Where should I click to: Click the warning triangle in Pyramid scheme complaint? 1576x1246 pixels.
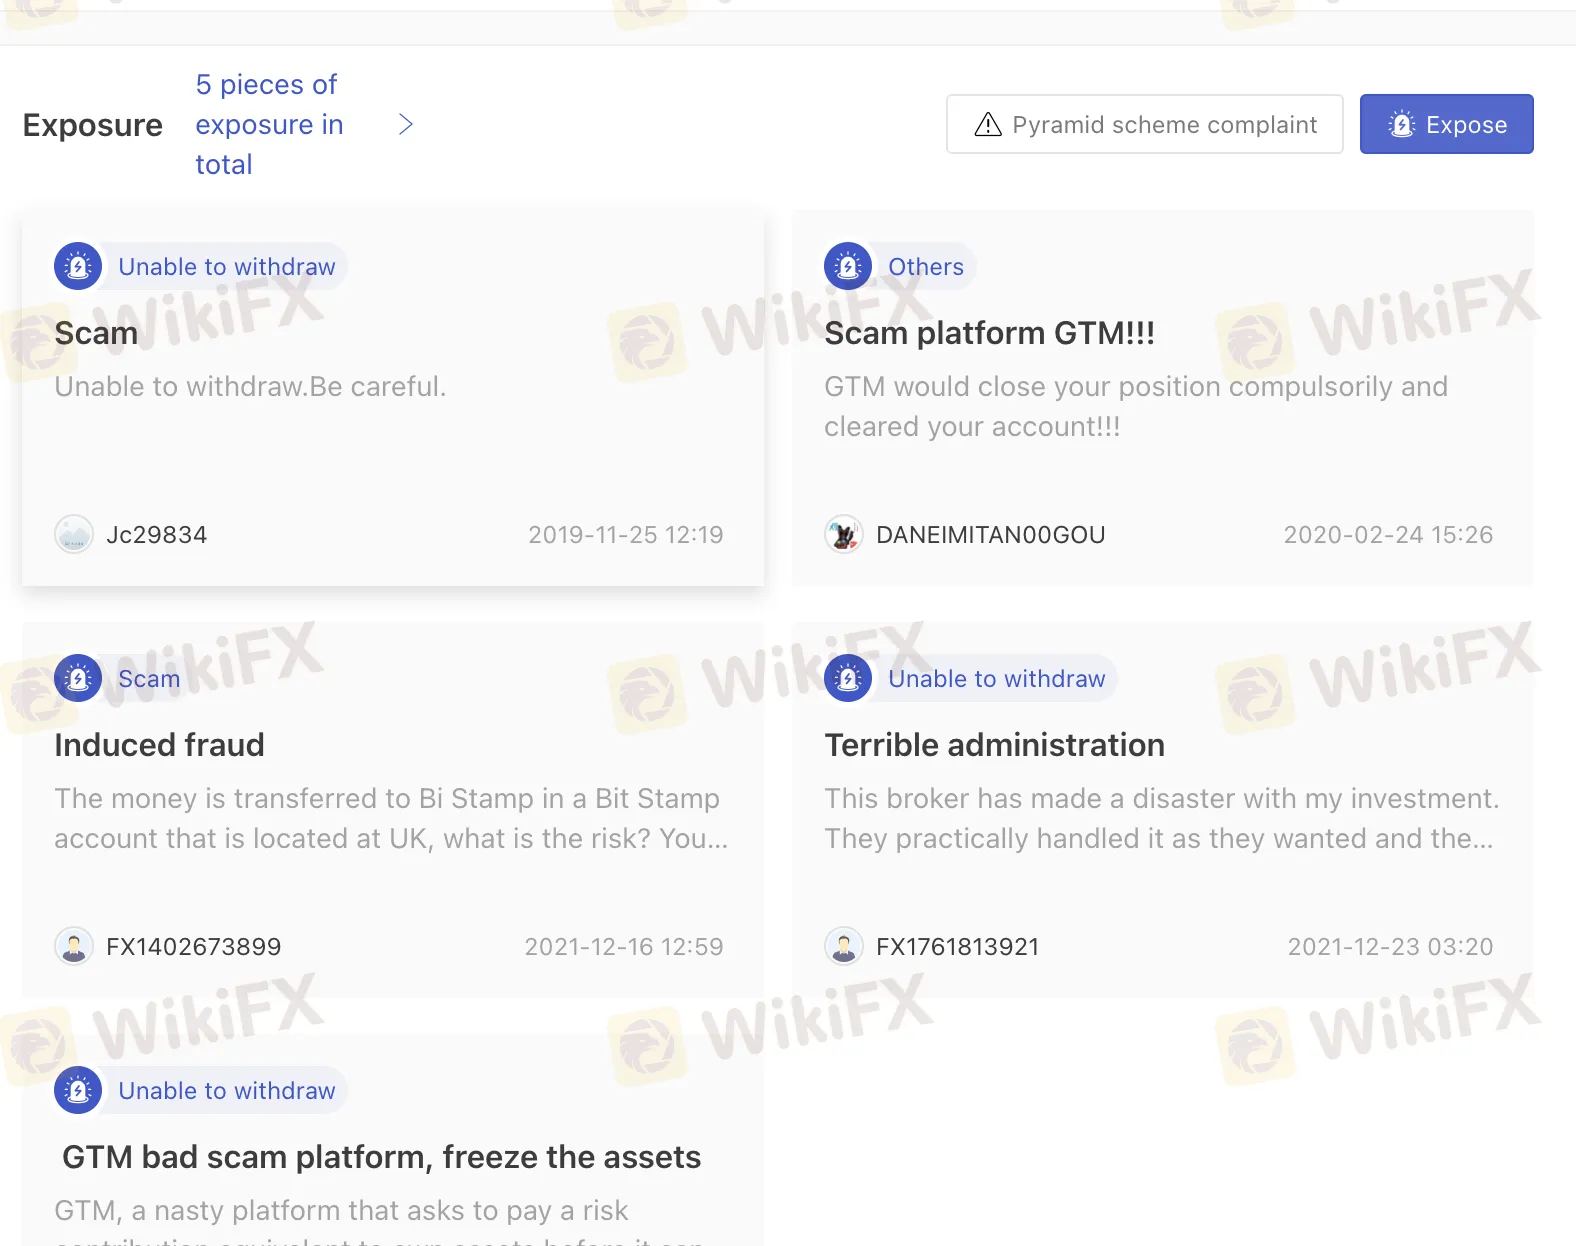point(986,124)
